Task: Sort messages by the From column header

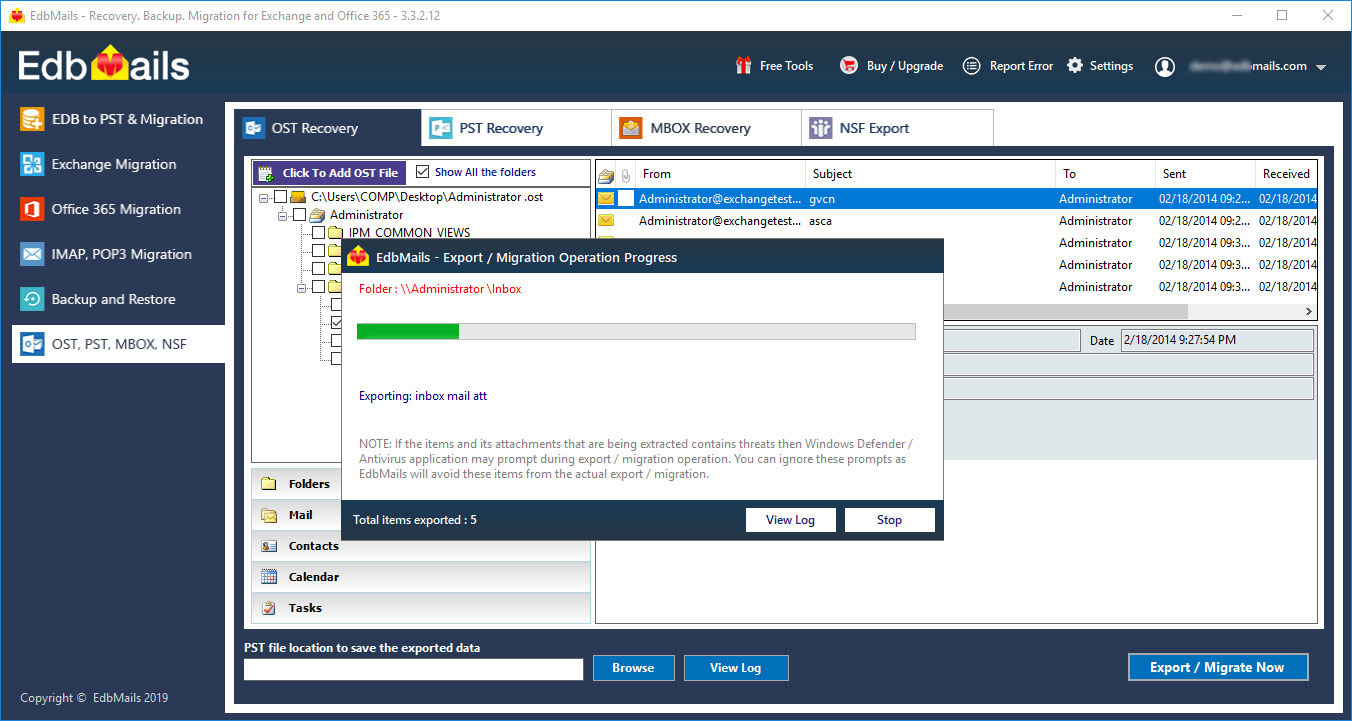Action: 719,174
